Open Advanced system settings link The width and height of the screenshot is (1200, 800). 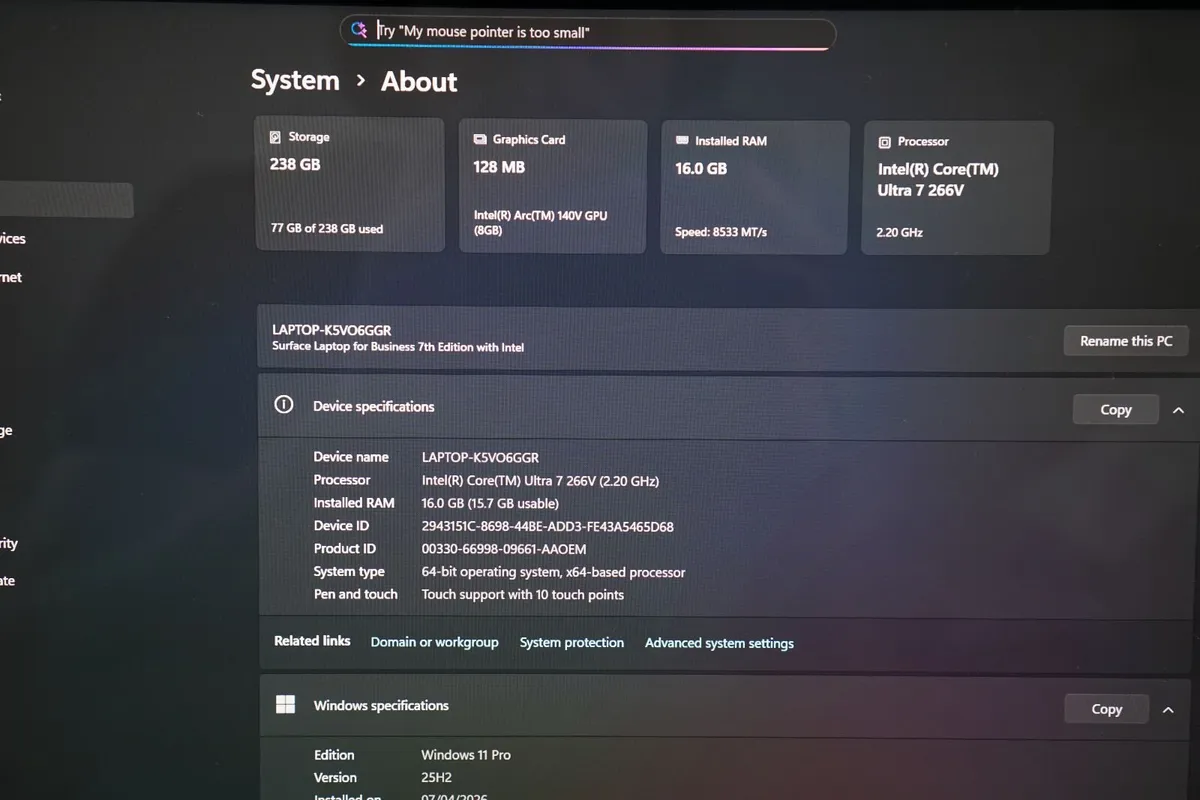(x=719, y=643)
